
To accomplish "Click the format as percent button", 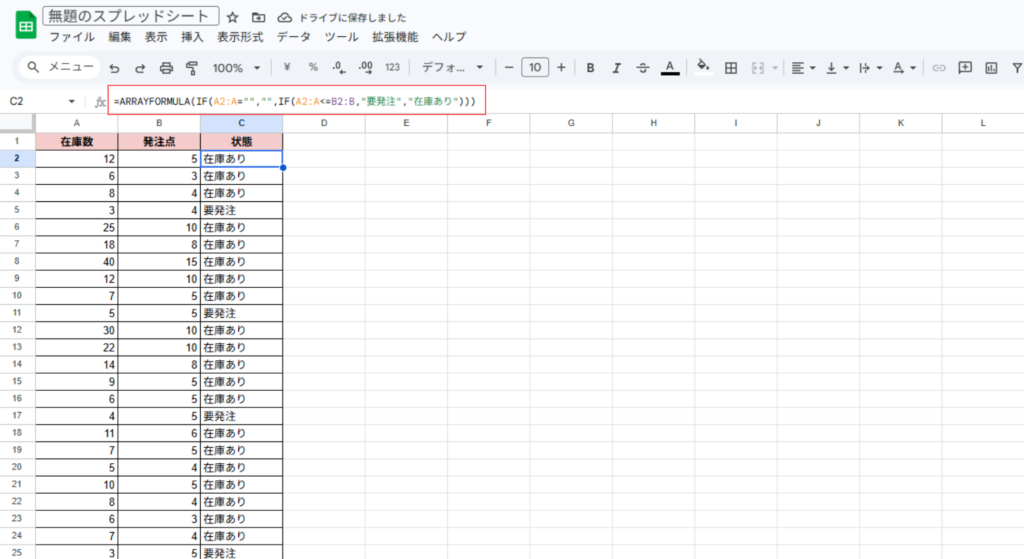I will pyautogui.click(x=313, y=68).
